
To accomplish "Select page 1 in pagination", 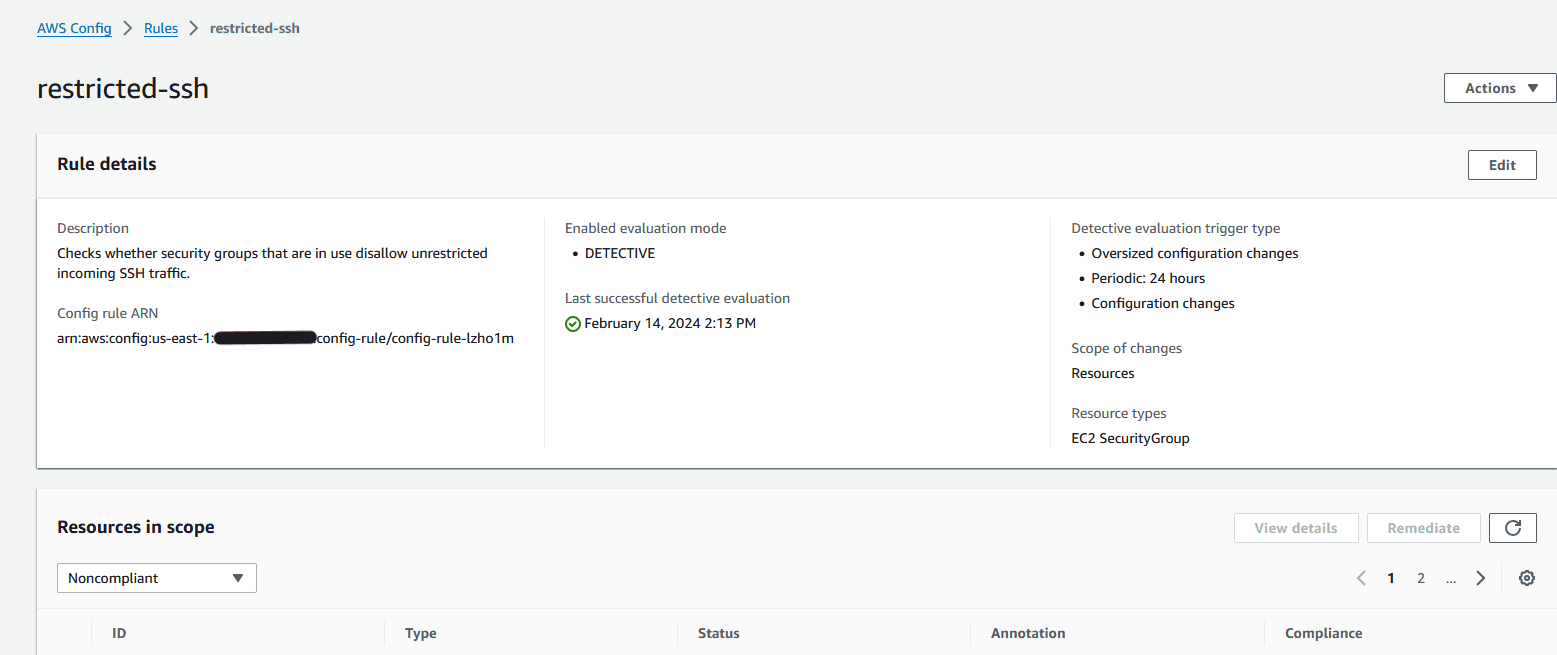I will tap(1390, 578).
